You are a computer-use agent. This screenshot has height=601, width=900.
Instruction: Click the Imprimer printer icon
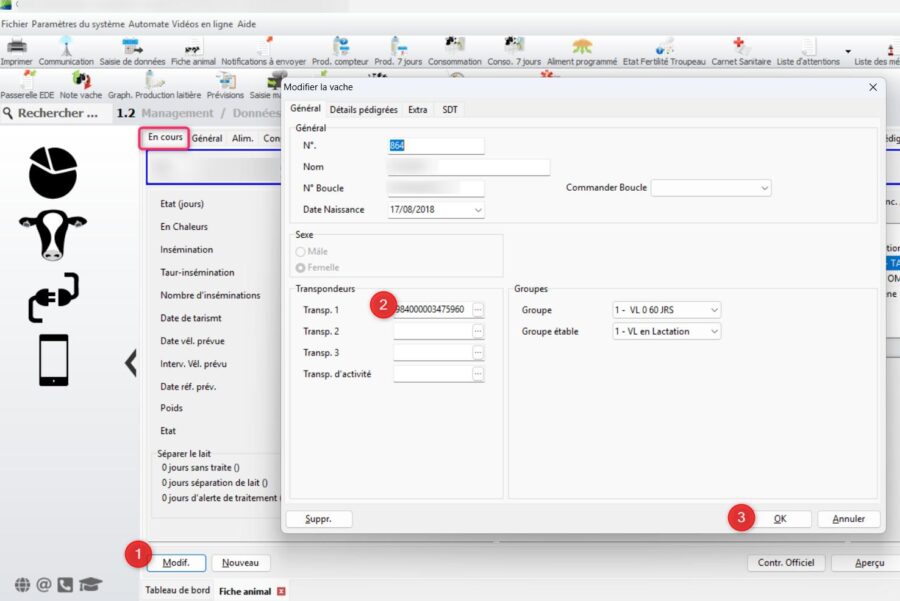[x=16, y=47]
